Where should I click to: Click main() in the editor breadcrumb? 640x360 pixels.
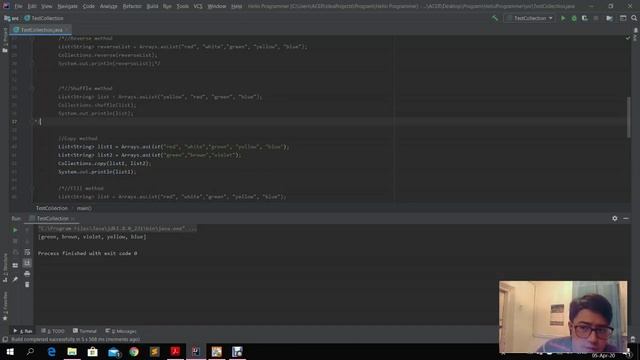[x=84, y=208]
